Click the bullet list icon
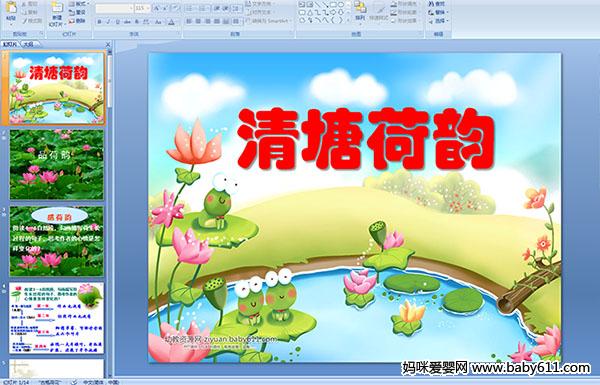Viewport: 600px width, 385px height. (189, 8)
